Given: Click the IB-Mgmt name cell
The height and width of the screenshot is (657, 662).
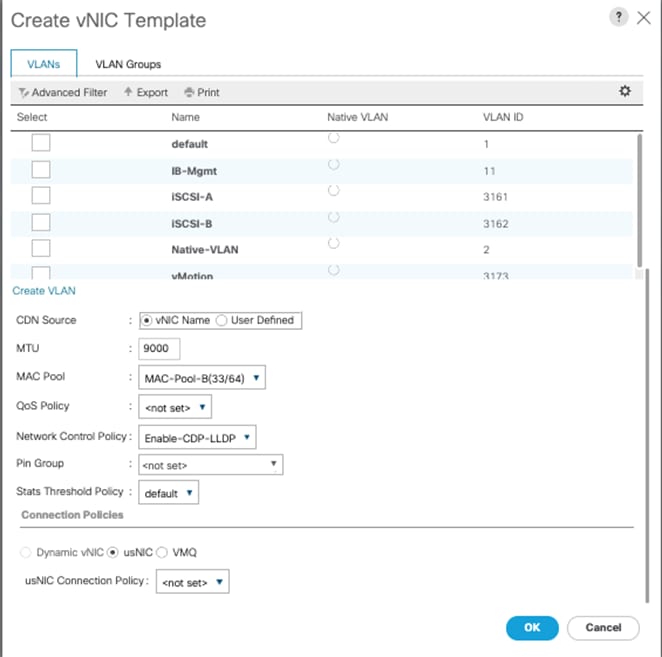Looking at the screenshot, I should 194,171.
